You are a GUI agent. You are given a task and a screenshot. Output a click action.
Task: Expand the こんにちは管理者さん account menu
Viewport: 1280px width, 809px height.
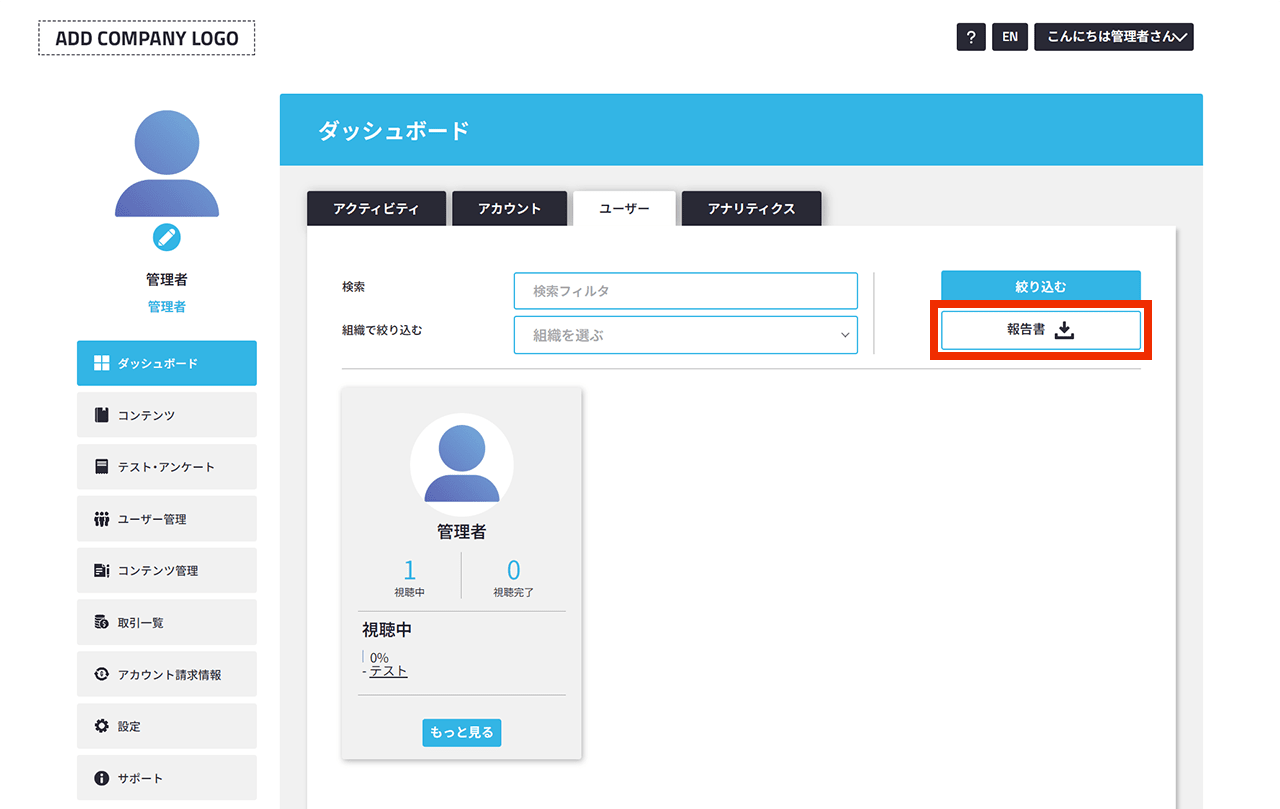pyautogui.click(x=1113, y=36)
